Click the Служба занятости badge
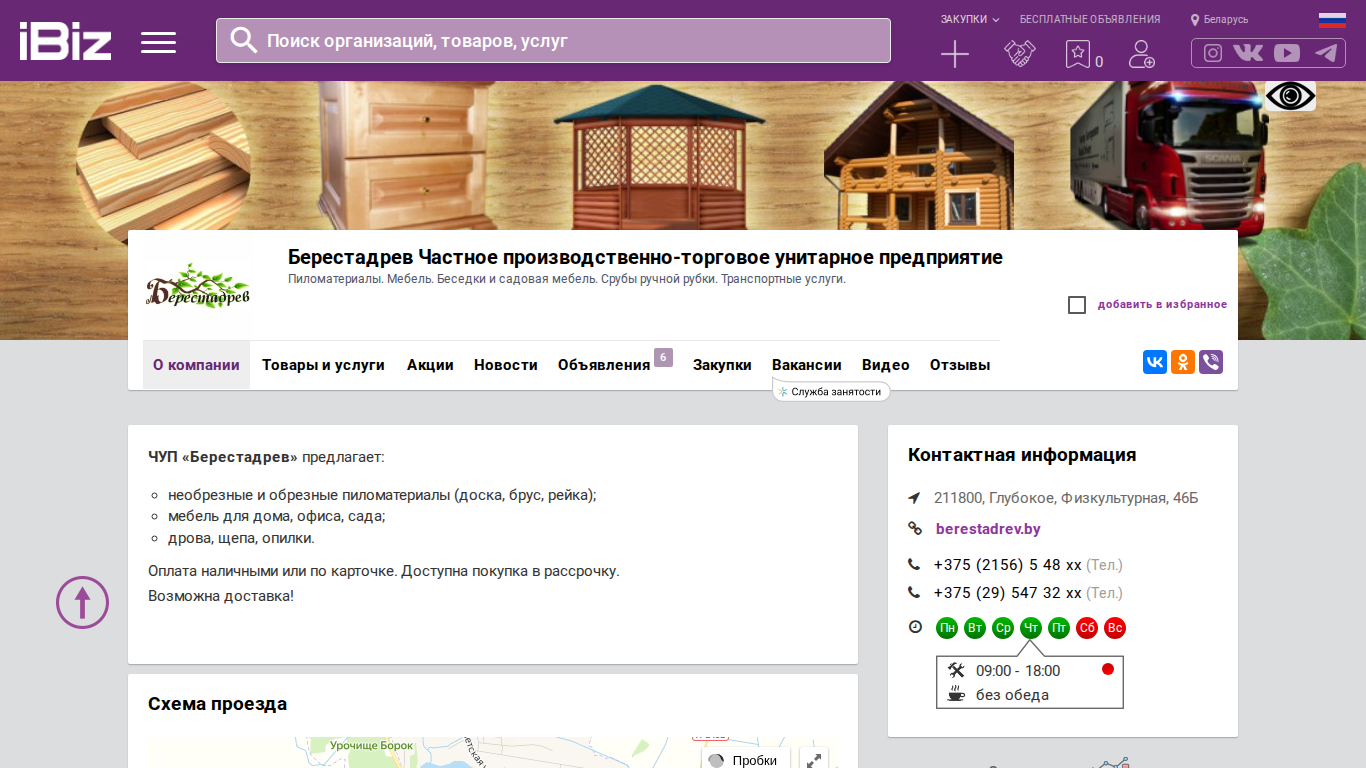The width and height of the screenshot is (1366, 768). [x=831, y=392]
